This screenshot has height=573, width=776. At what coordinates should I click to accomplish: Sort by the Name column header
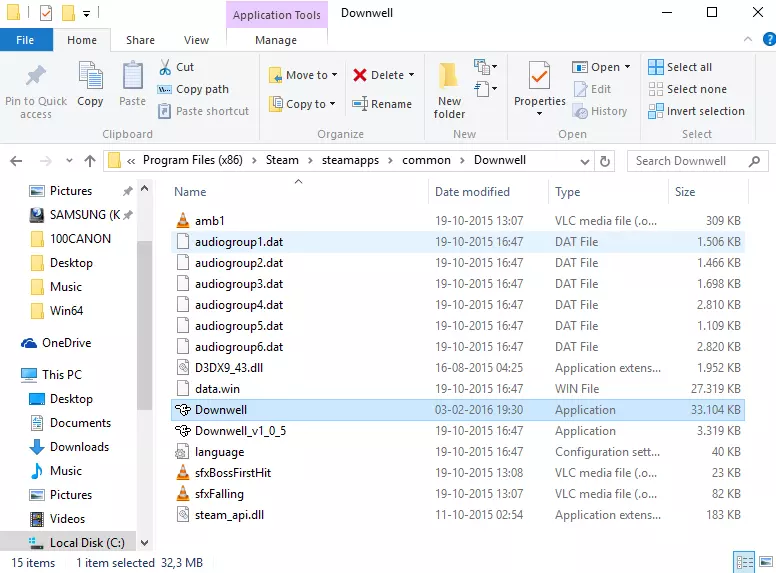[x=299, y=192]
